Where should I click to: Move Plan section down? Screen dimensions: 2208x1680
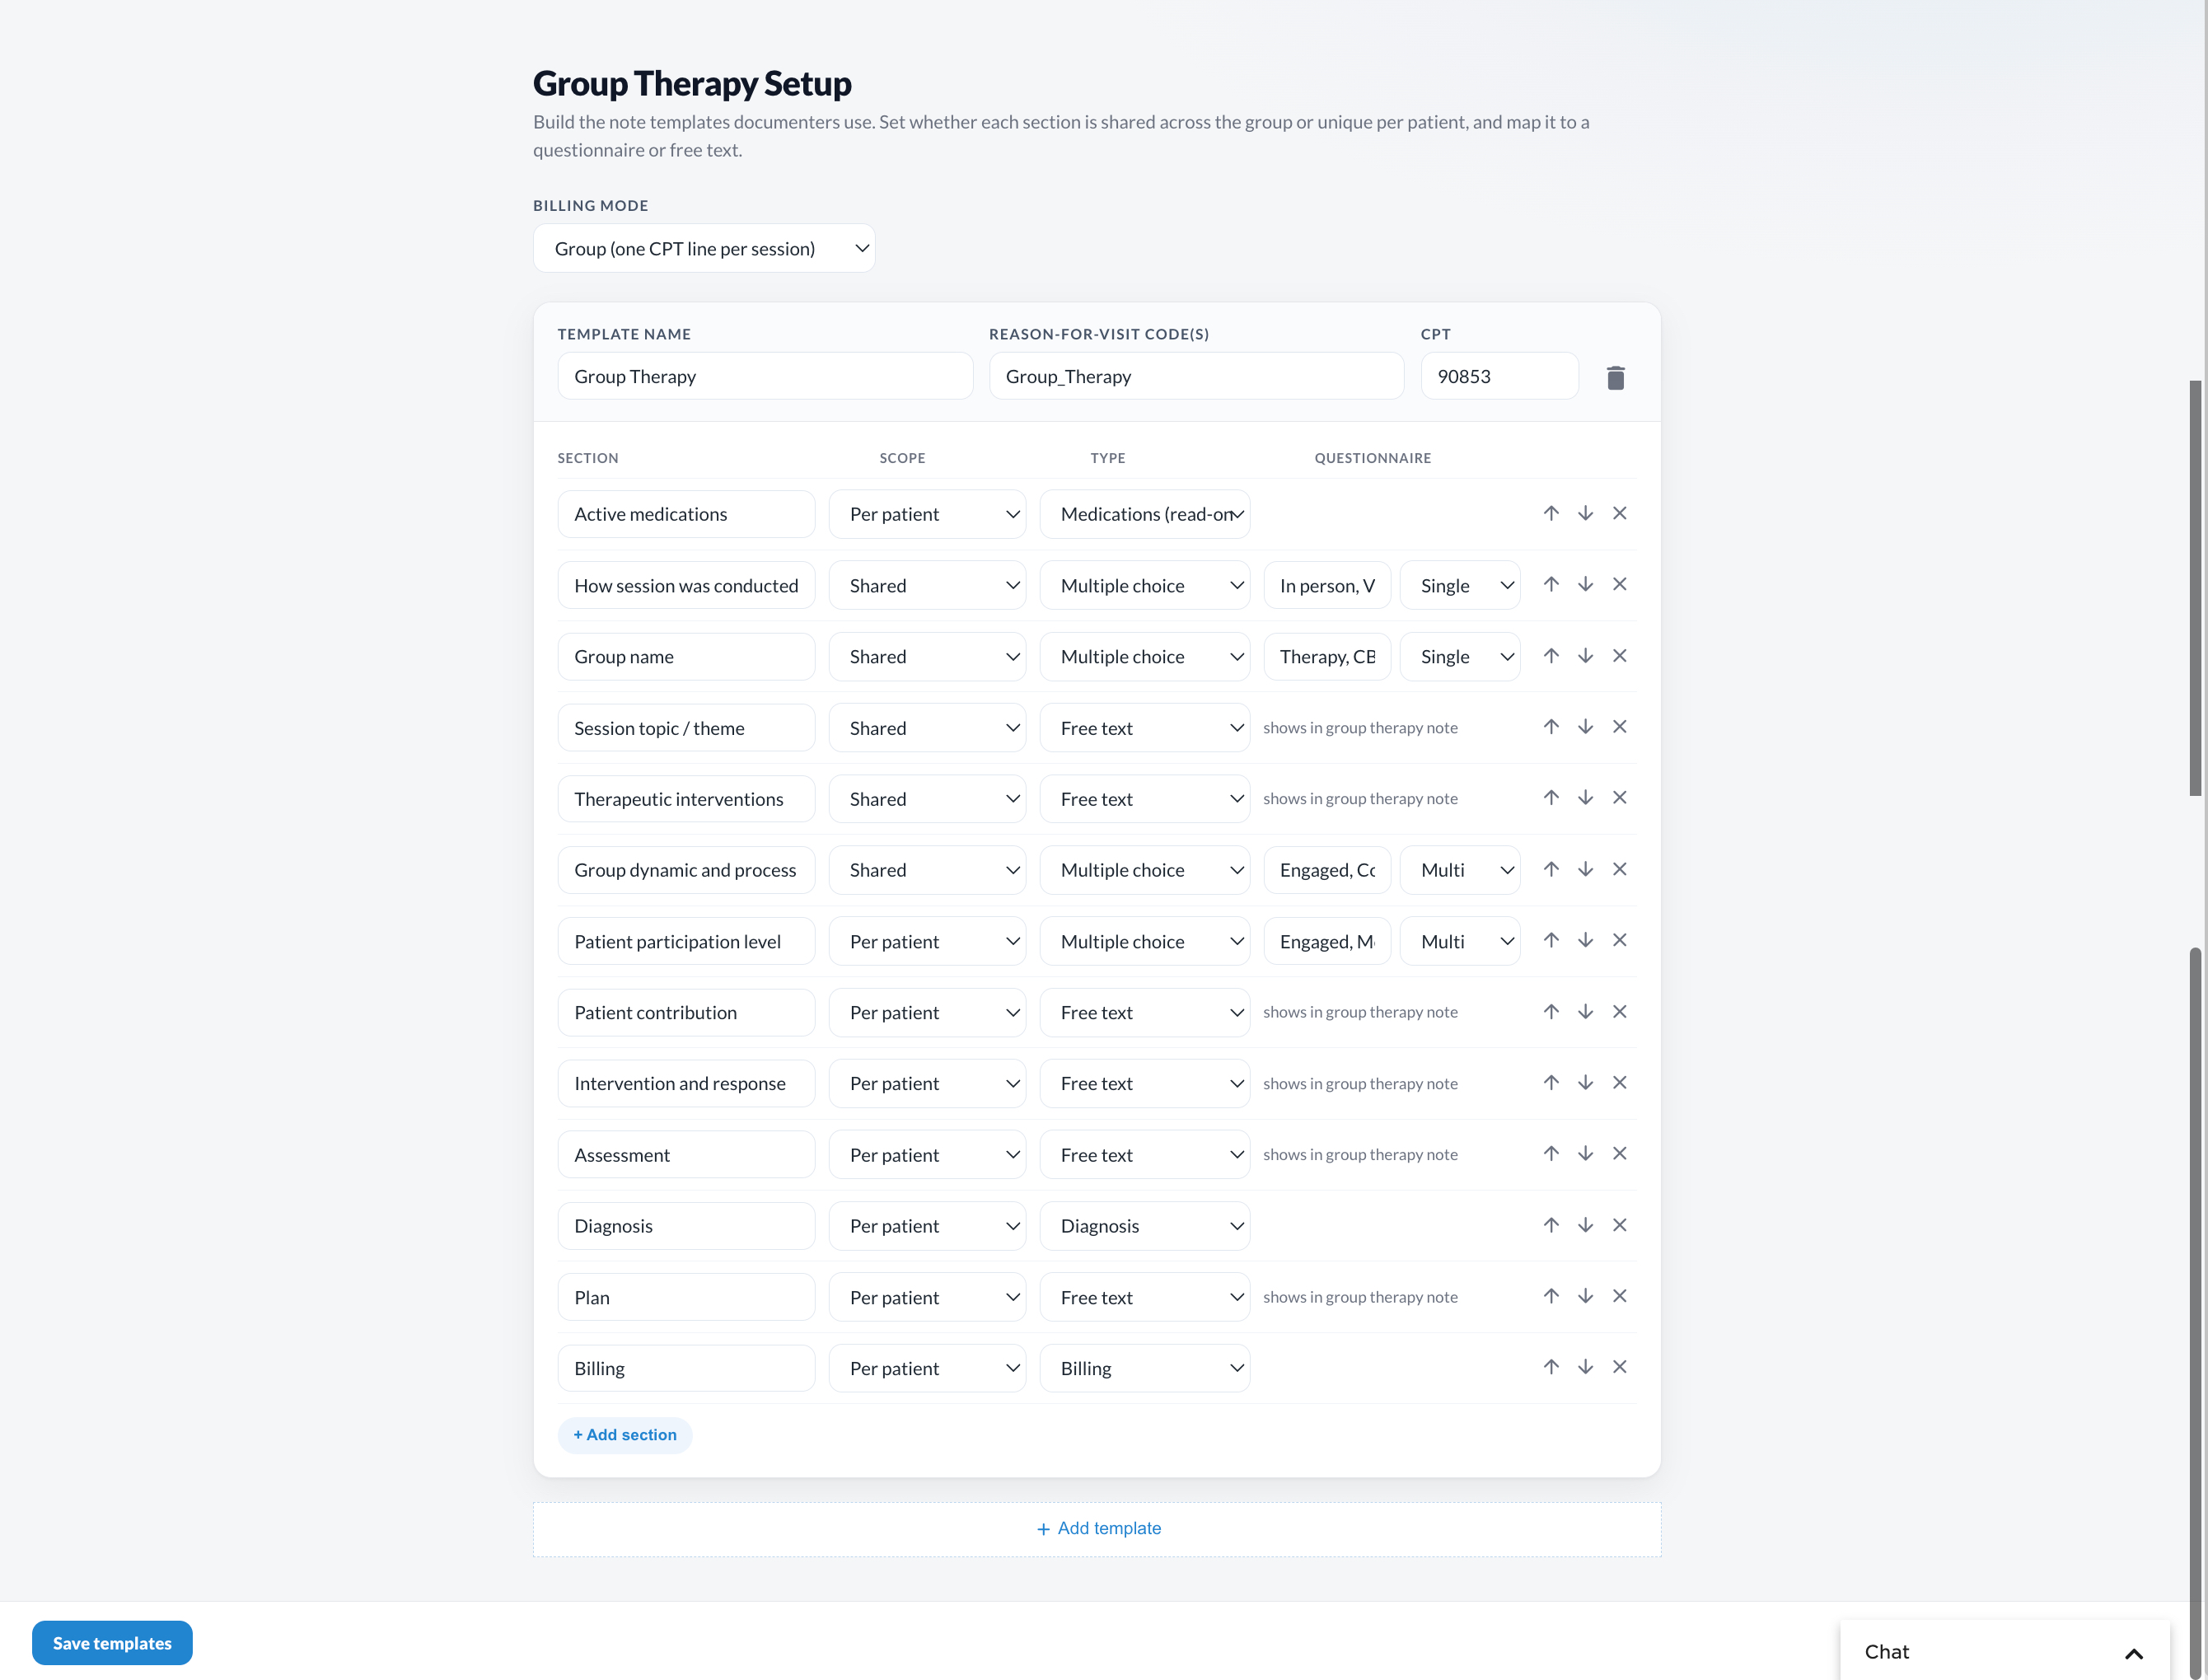click(x=1585, y=1297)
